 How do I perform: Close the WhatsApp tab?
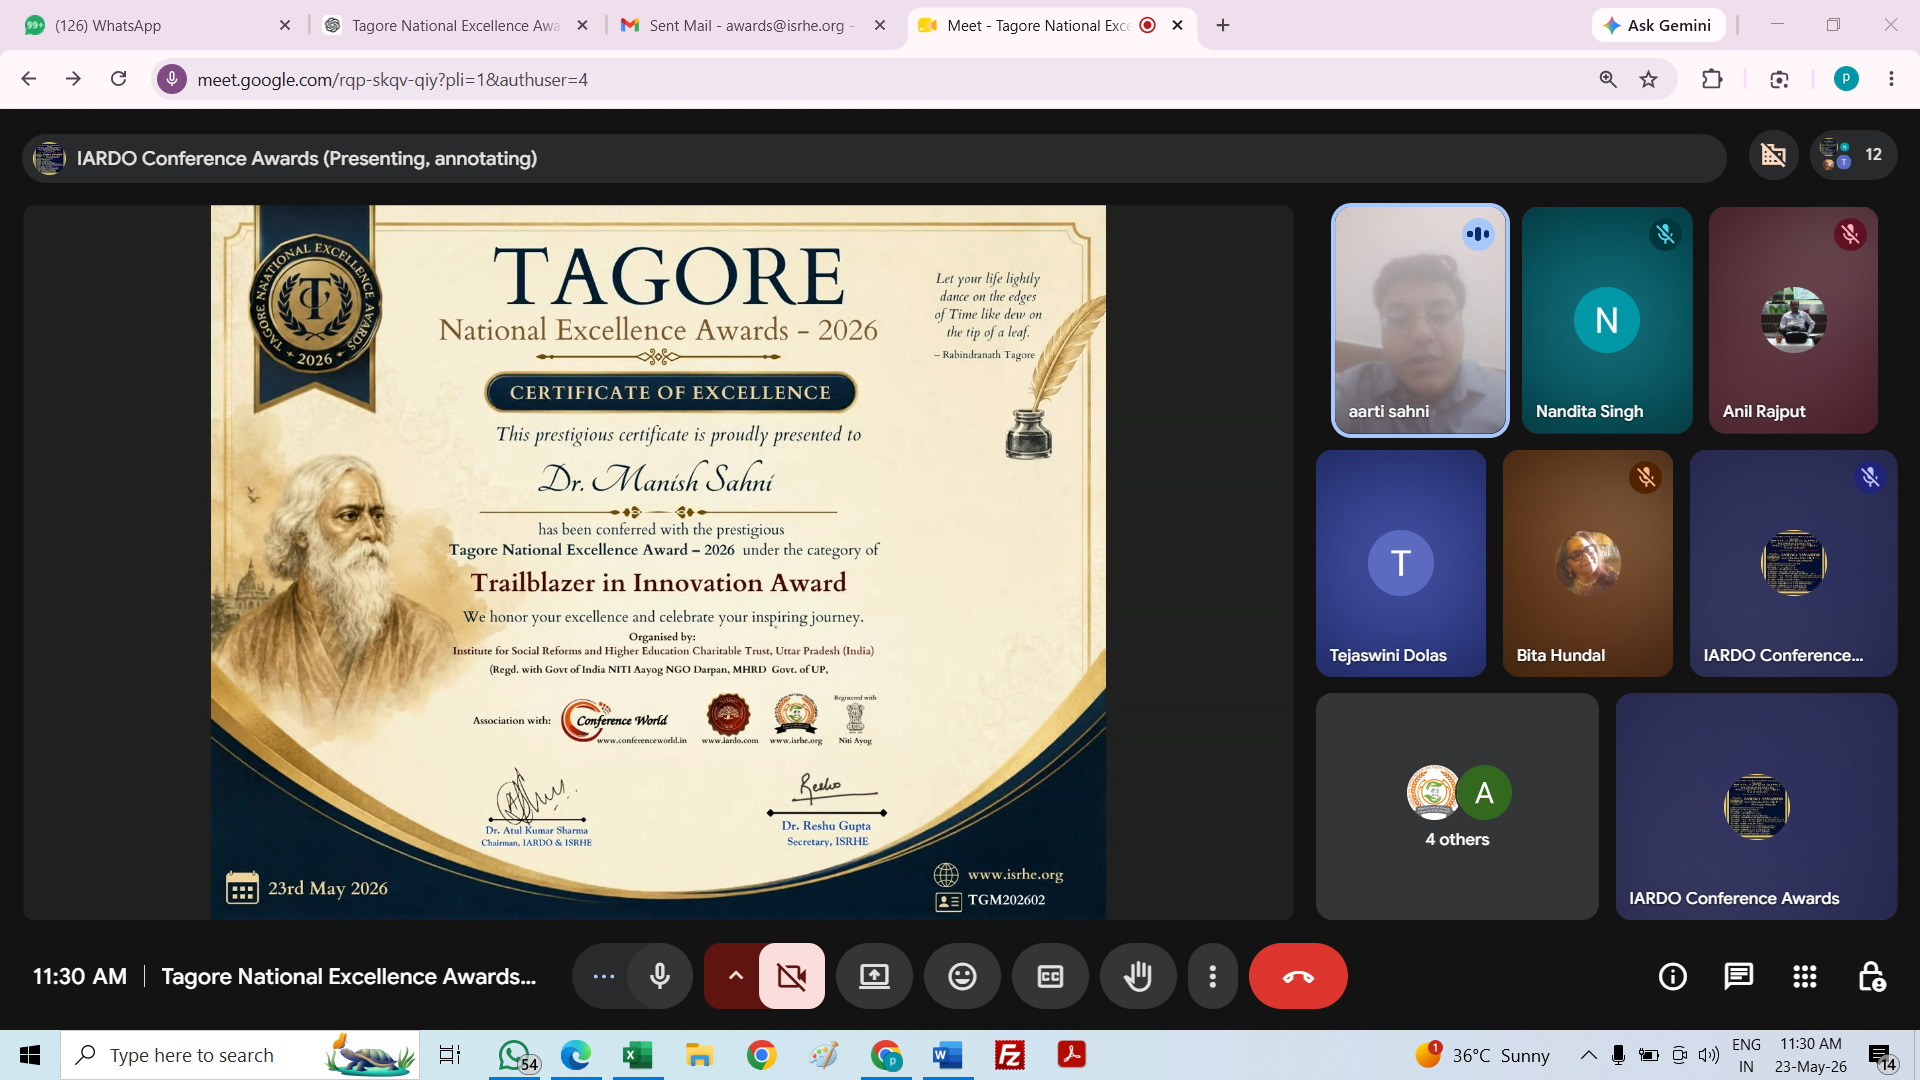285,25
